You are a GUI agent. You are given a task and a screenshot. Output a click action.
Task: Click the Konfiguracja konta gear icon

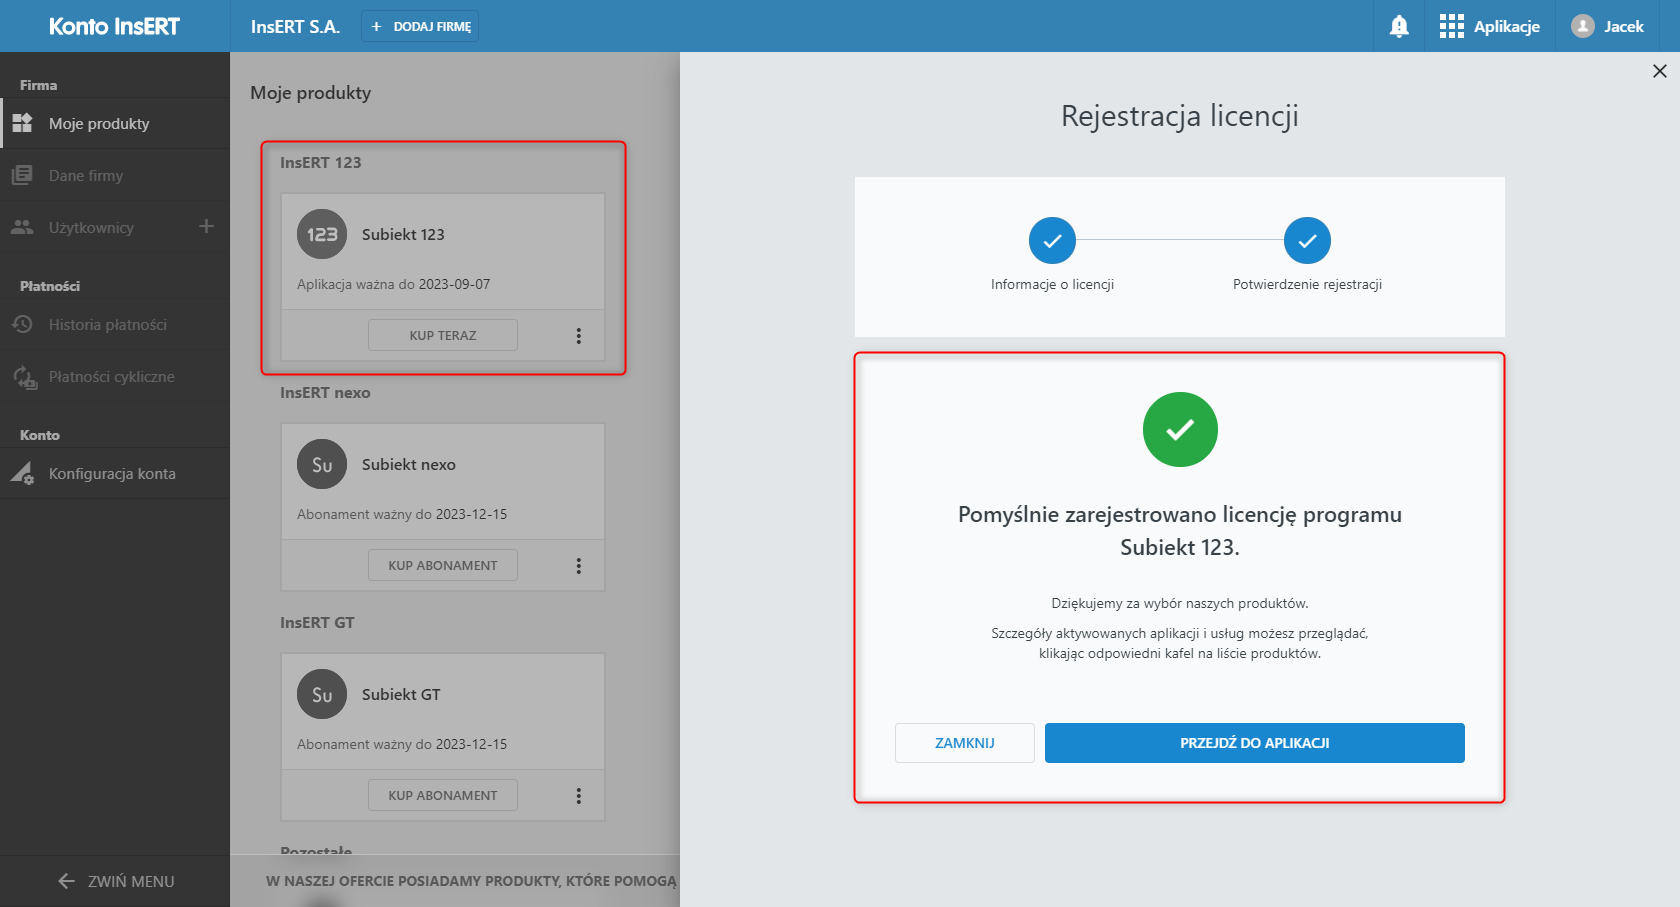click(x=22, y=474)
